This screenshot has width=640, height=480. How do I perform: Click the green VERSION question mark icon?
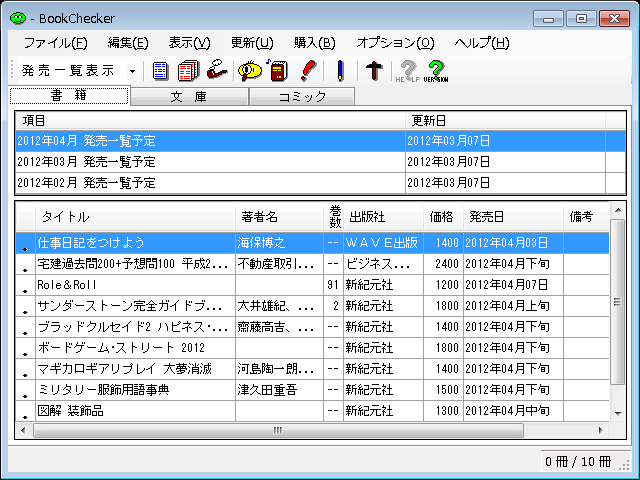click(x=436, y=71)
